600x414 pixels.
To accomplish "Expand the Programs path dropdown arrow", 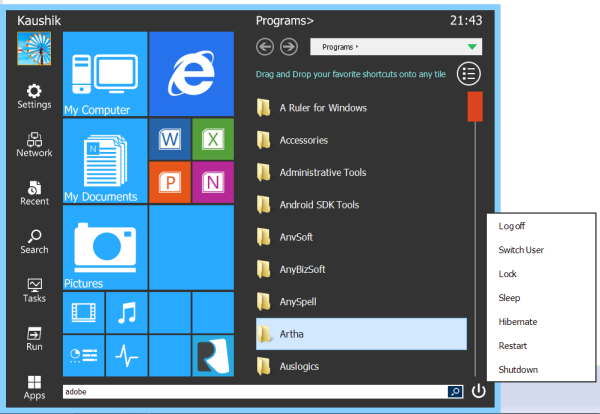I will coord(472,47).
